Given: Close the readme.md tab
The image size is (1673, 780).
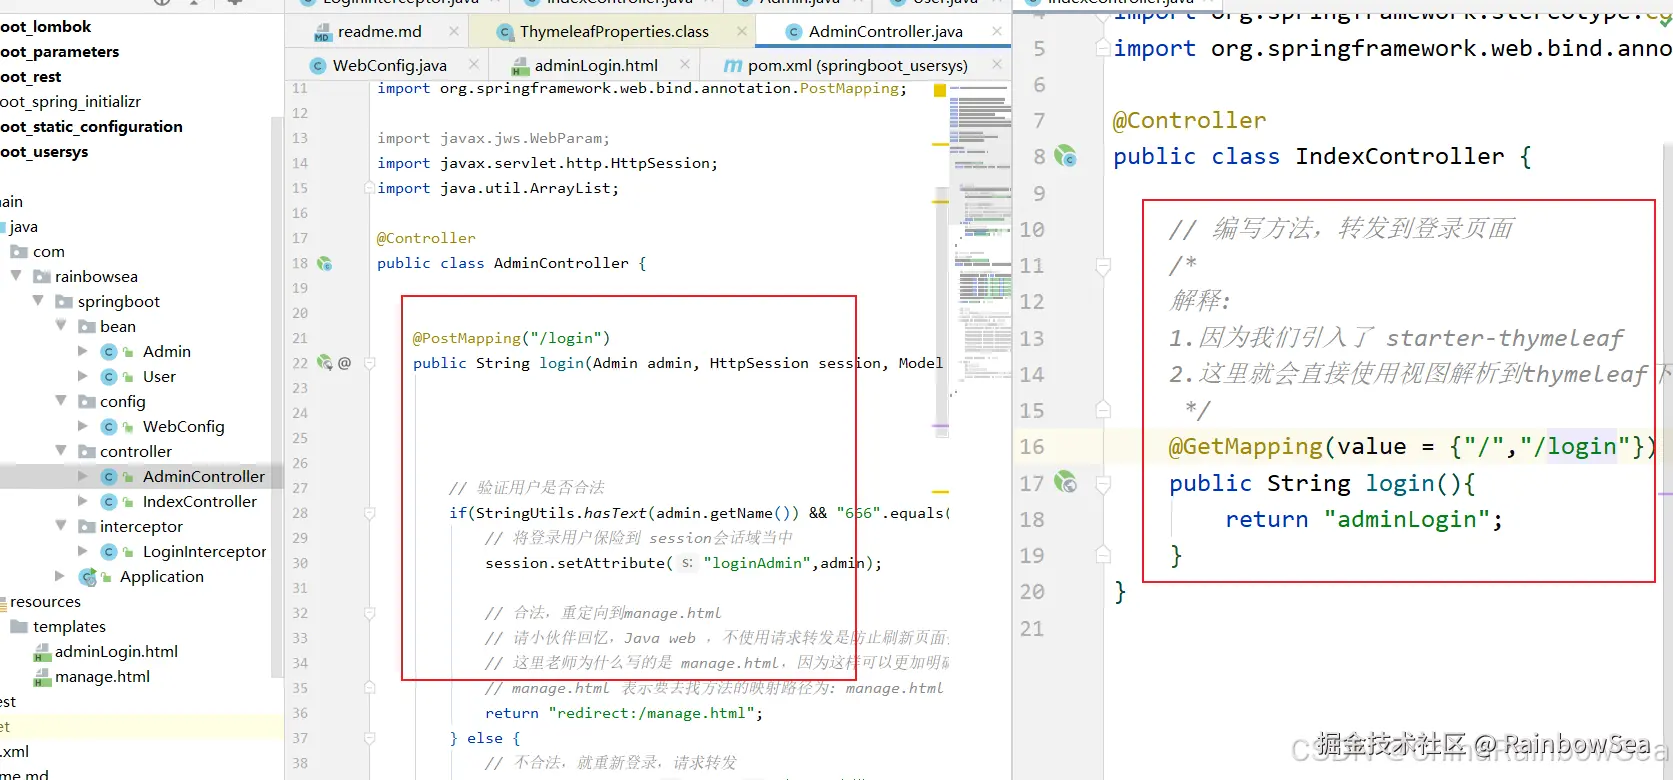Looking at the screenshot, I should click(454, 31).
